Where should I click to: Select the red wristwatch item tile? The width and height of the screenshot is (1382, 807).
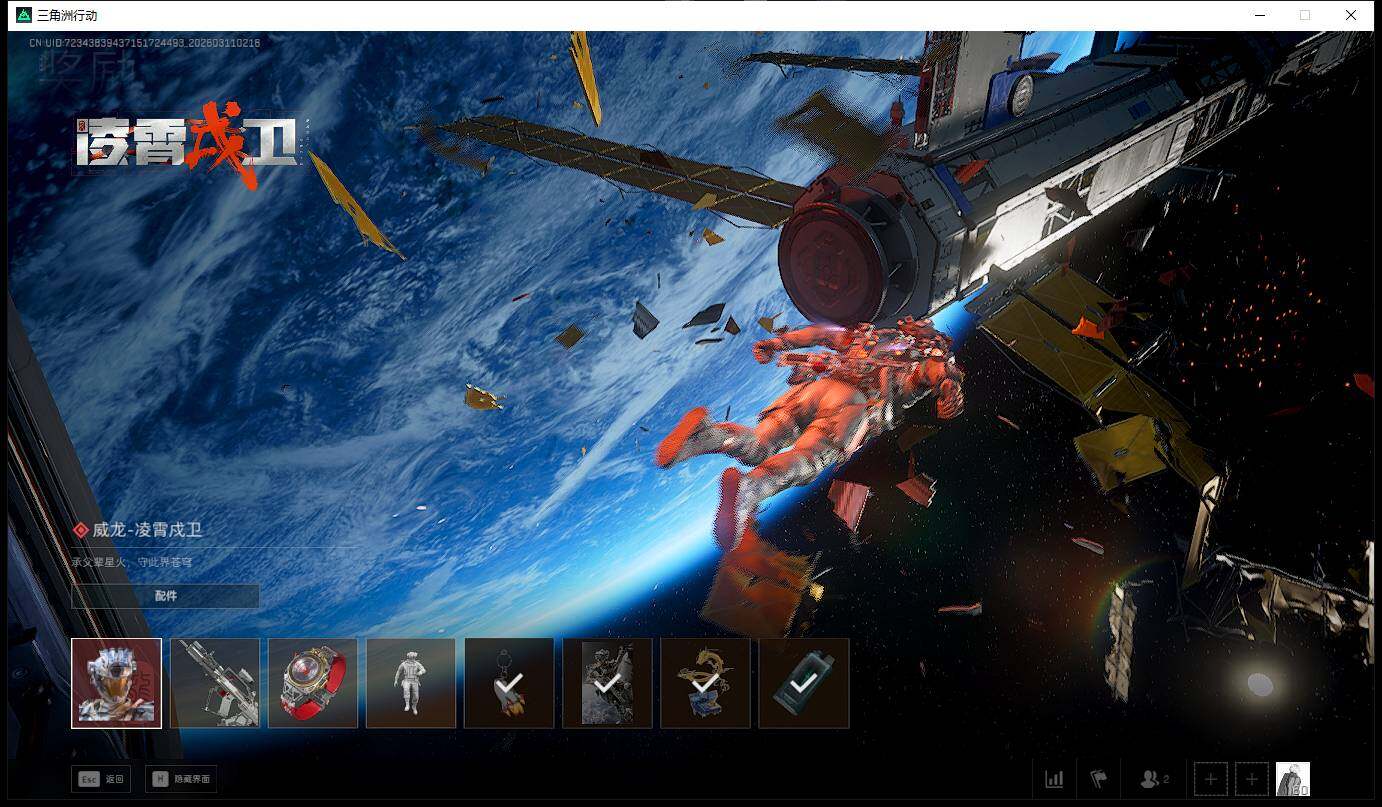(x=313, y=683)
